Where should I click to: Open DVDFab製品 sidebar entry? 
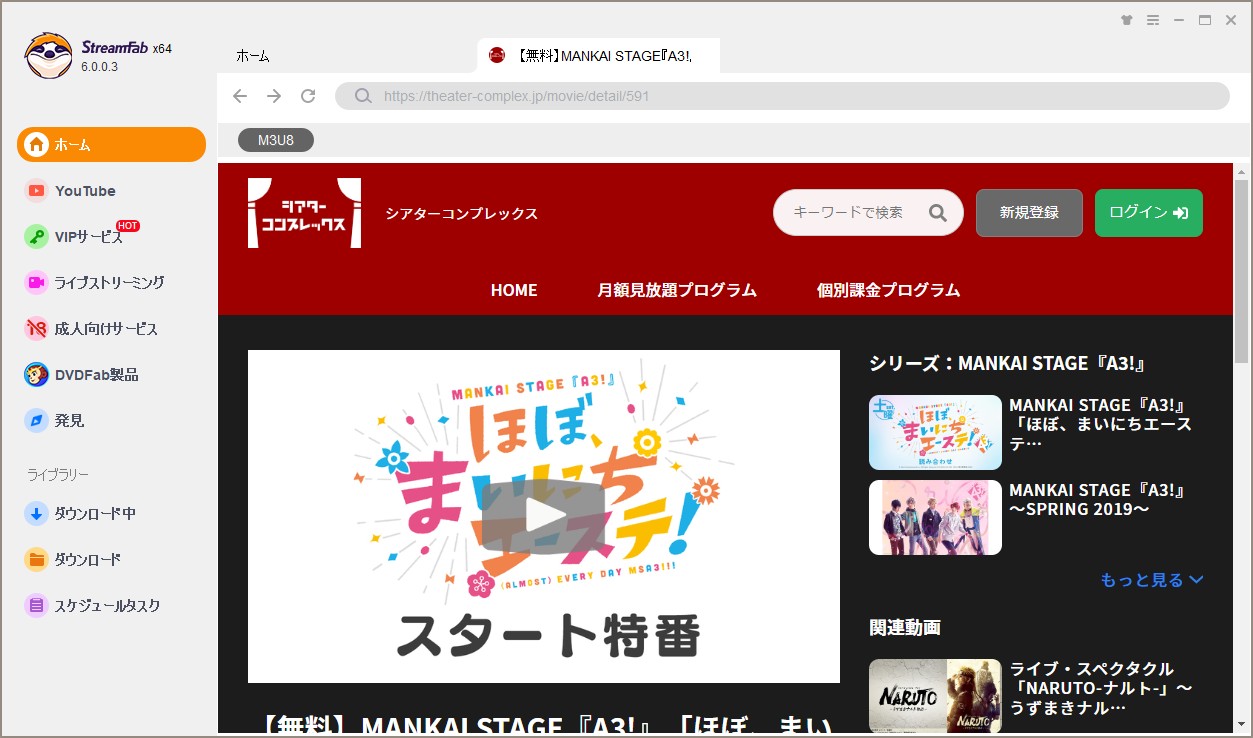point(81,374)
